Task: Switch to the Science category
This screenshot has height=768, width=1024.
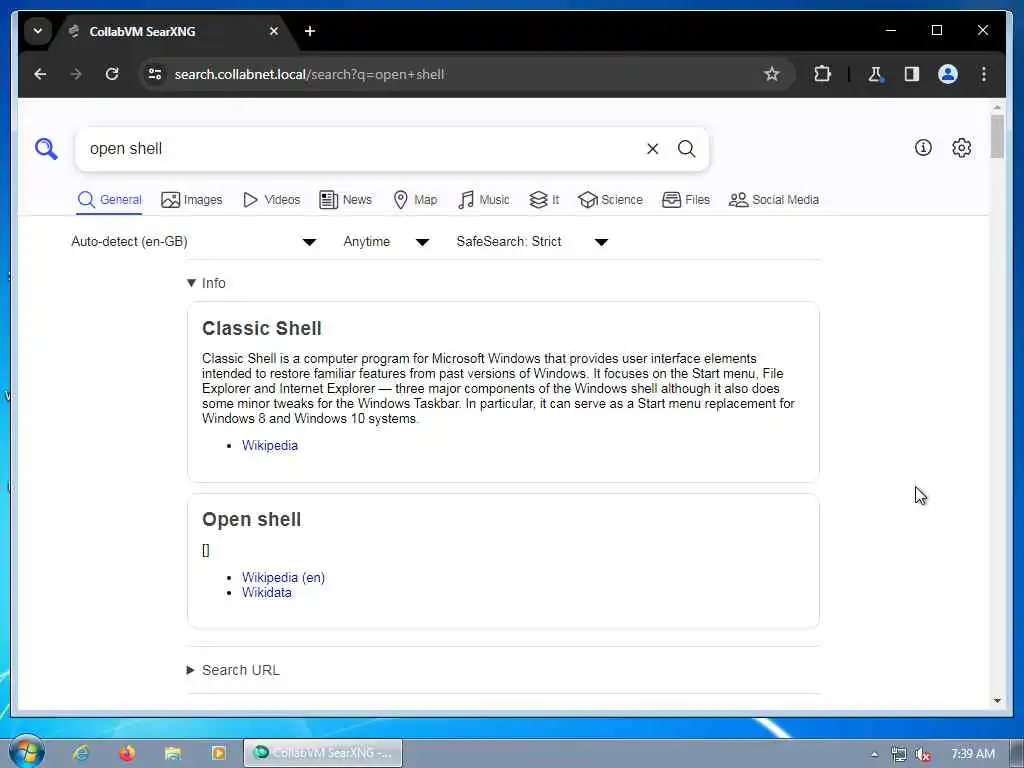Action: point(611,200)
